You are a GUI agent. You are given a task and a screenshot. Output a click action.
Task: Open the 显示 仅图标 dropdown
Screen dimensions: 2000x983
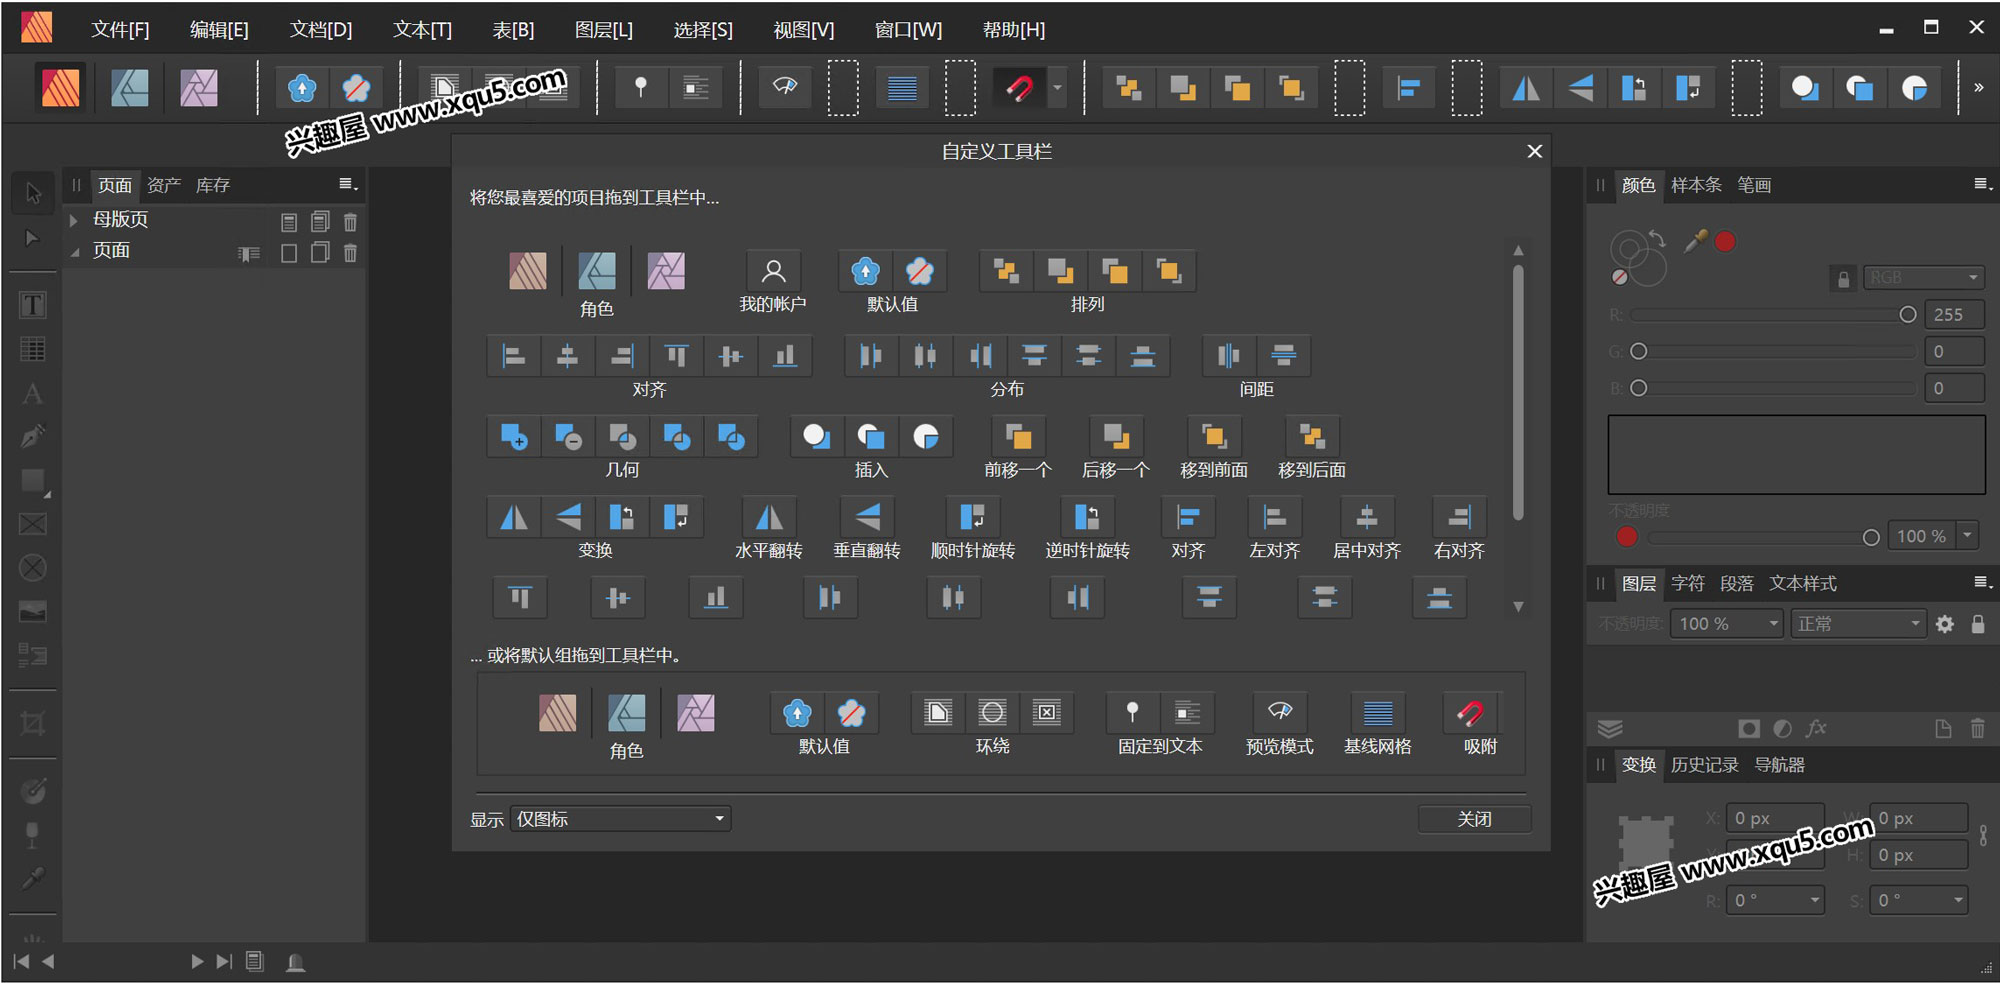[x=621, y=819]
